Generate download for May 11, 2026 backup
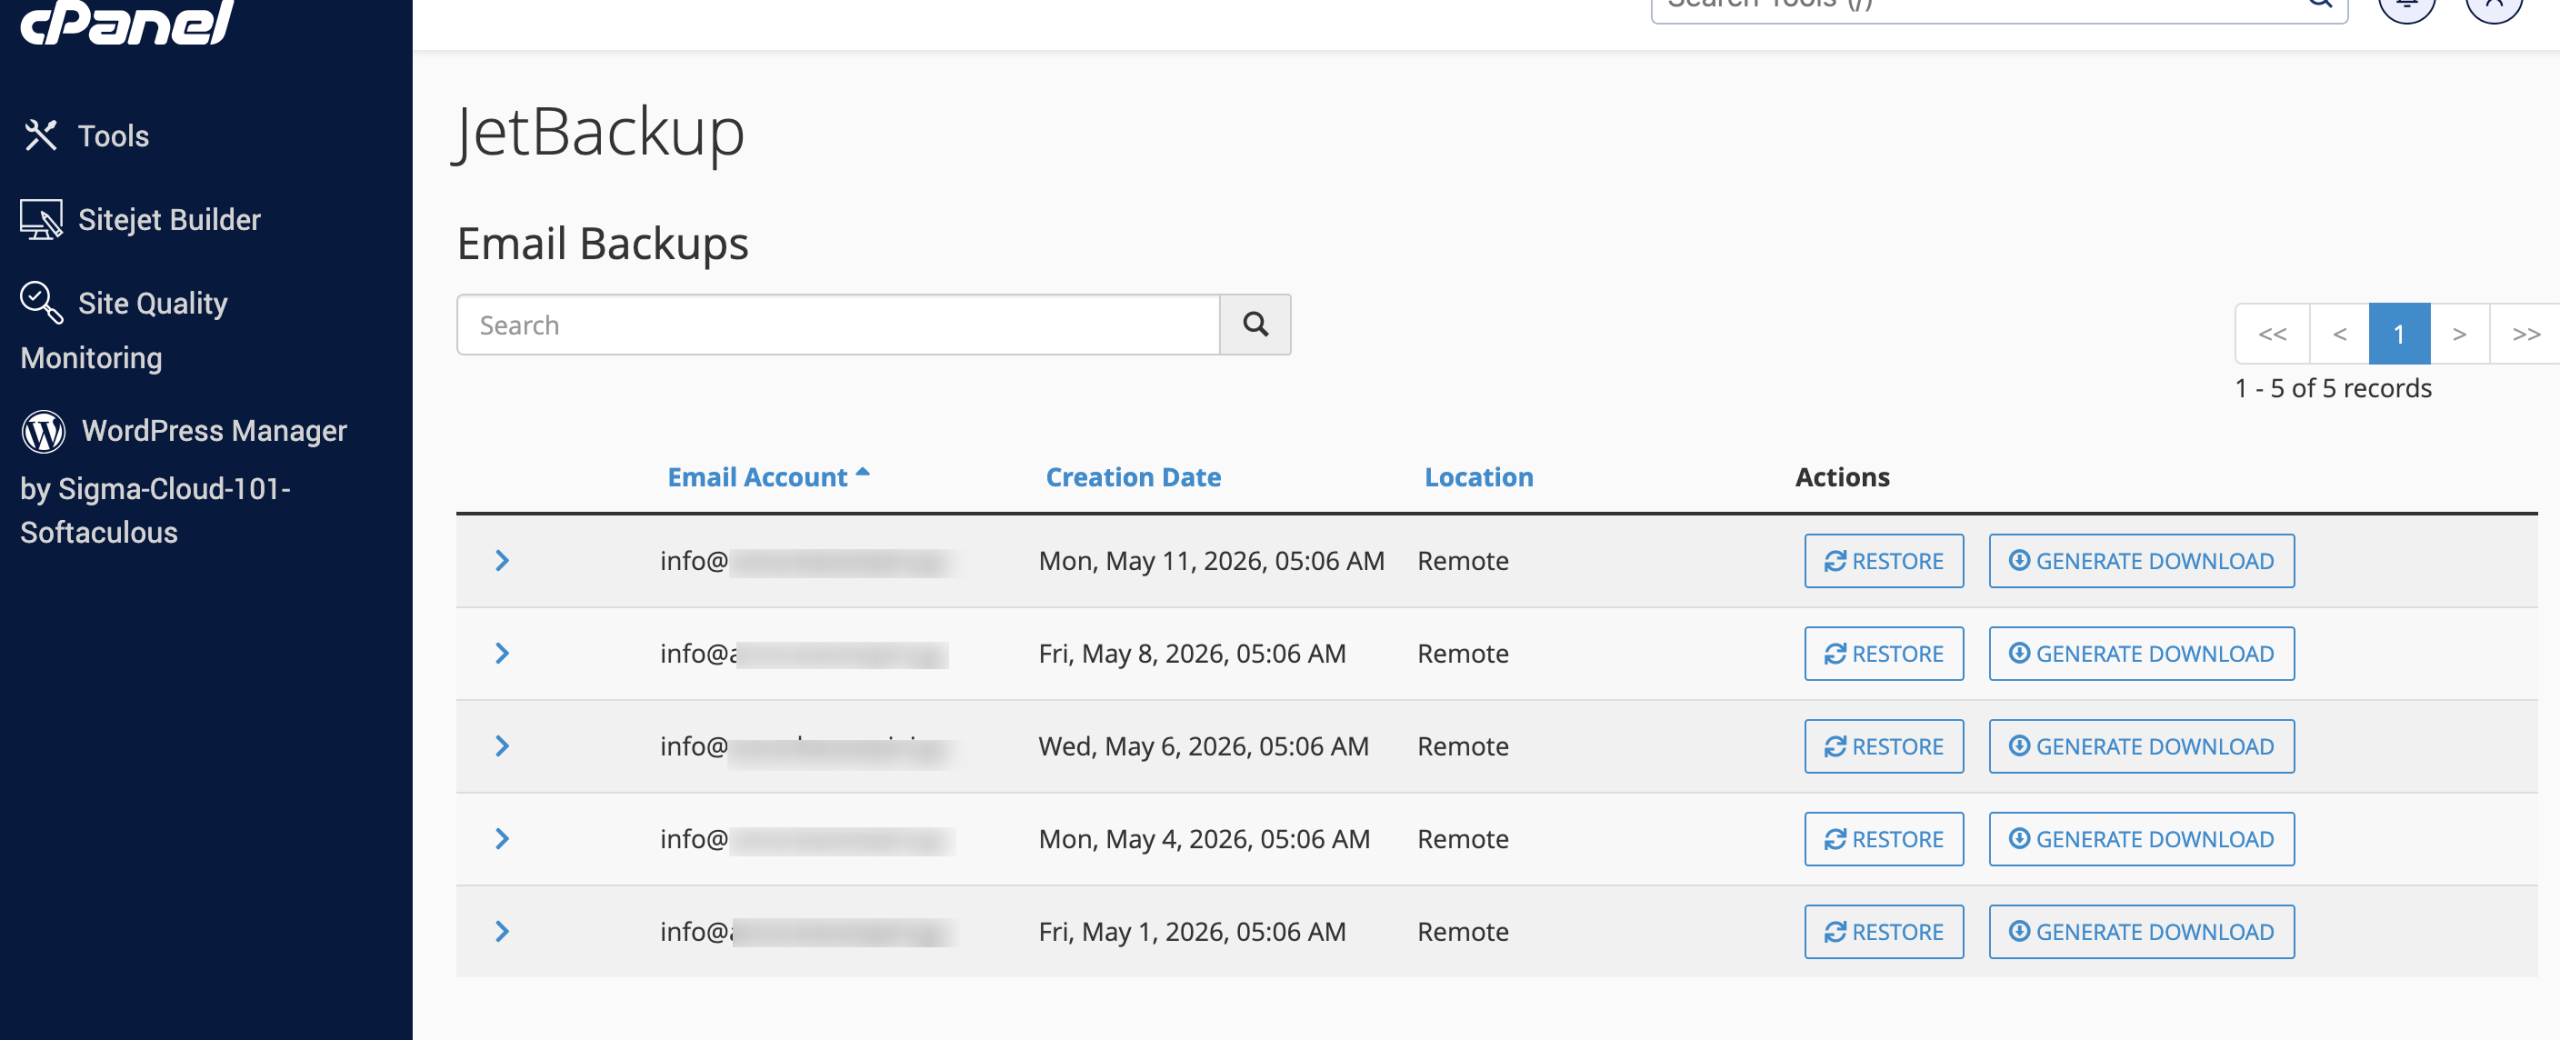Screen dimensions: 2560x1040 point(2142,561)
